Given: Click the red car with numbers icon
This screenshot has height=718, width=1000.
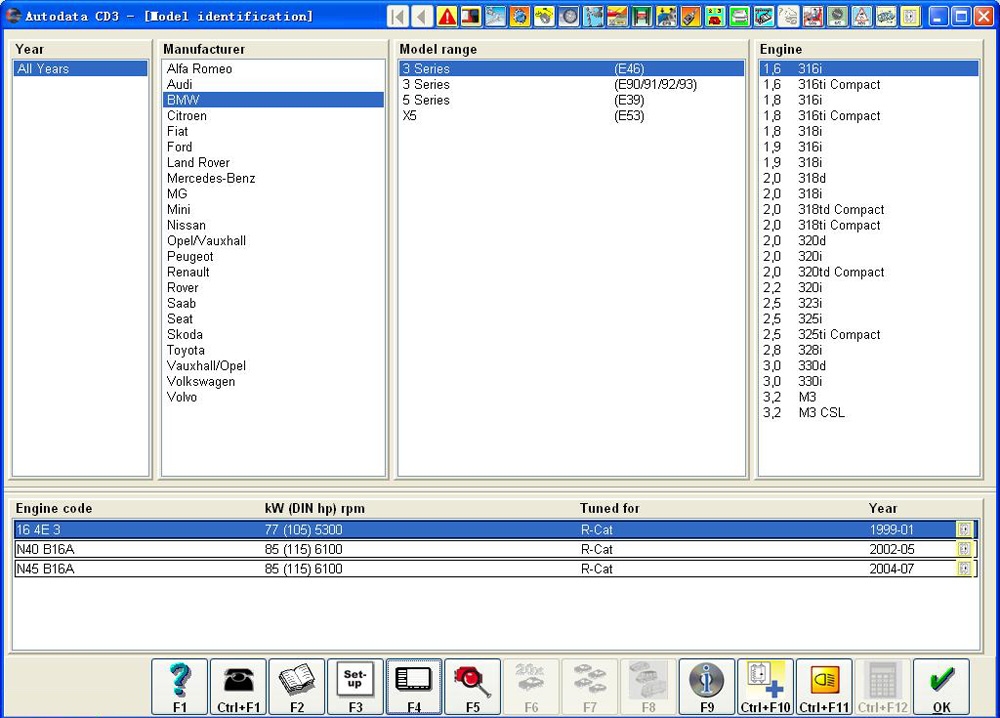Looking at the screenshot, I should (x=714, y=16).
